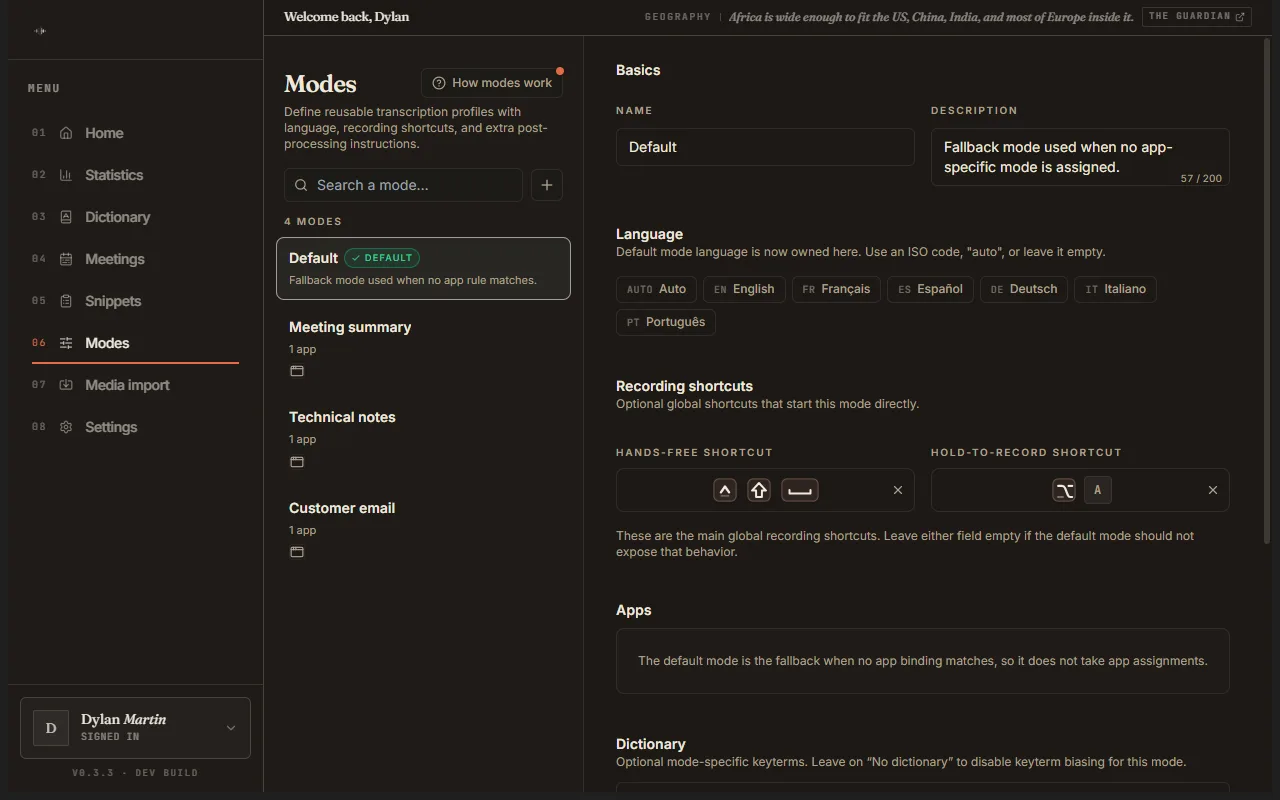1280x800 pixels.
Task: Select the Auto language option
Action: (657, 289)
